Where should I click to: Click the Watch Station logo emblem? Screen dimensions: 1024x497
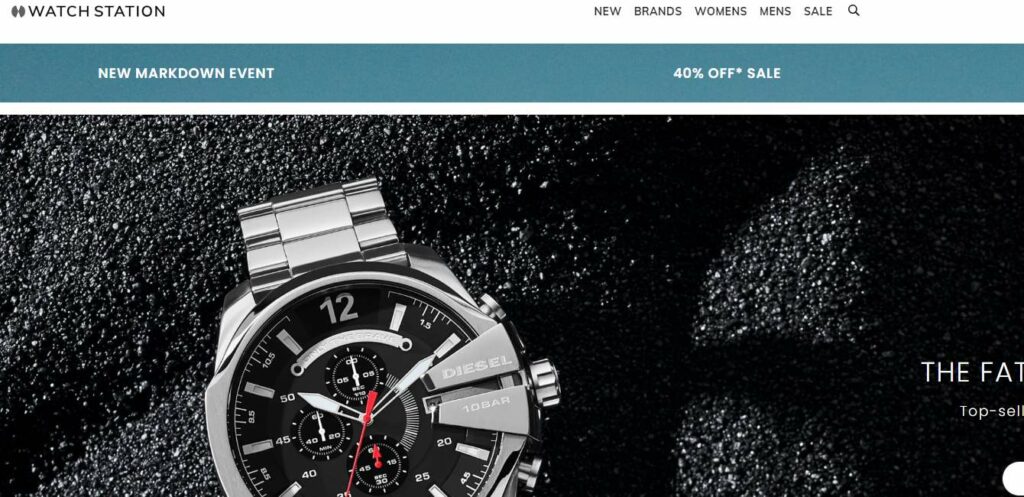tap(18, 11)
